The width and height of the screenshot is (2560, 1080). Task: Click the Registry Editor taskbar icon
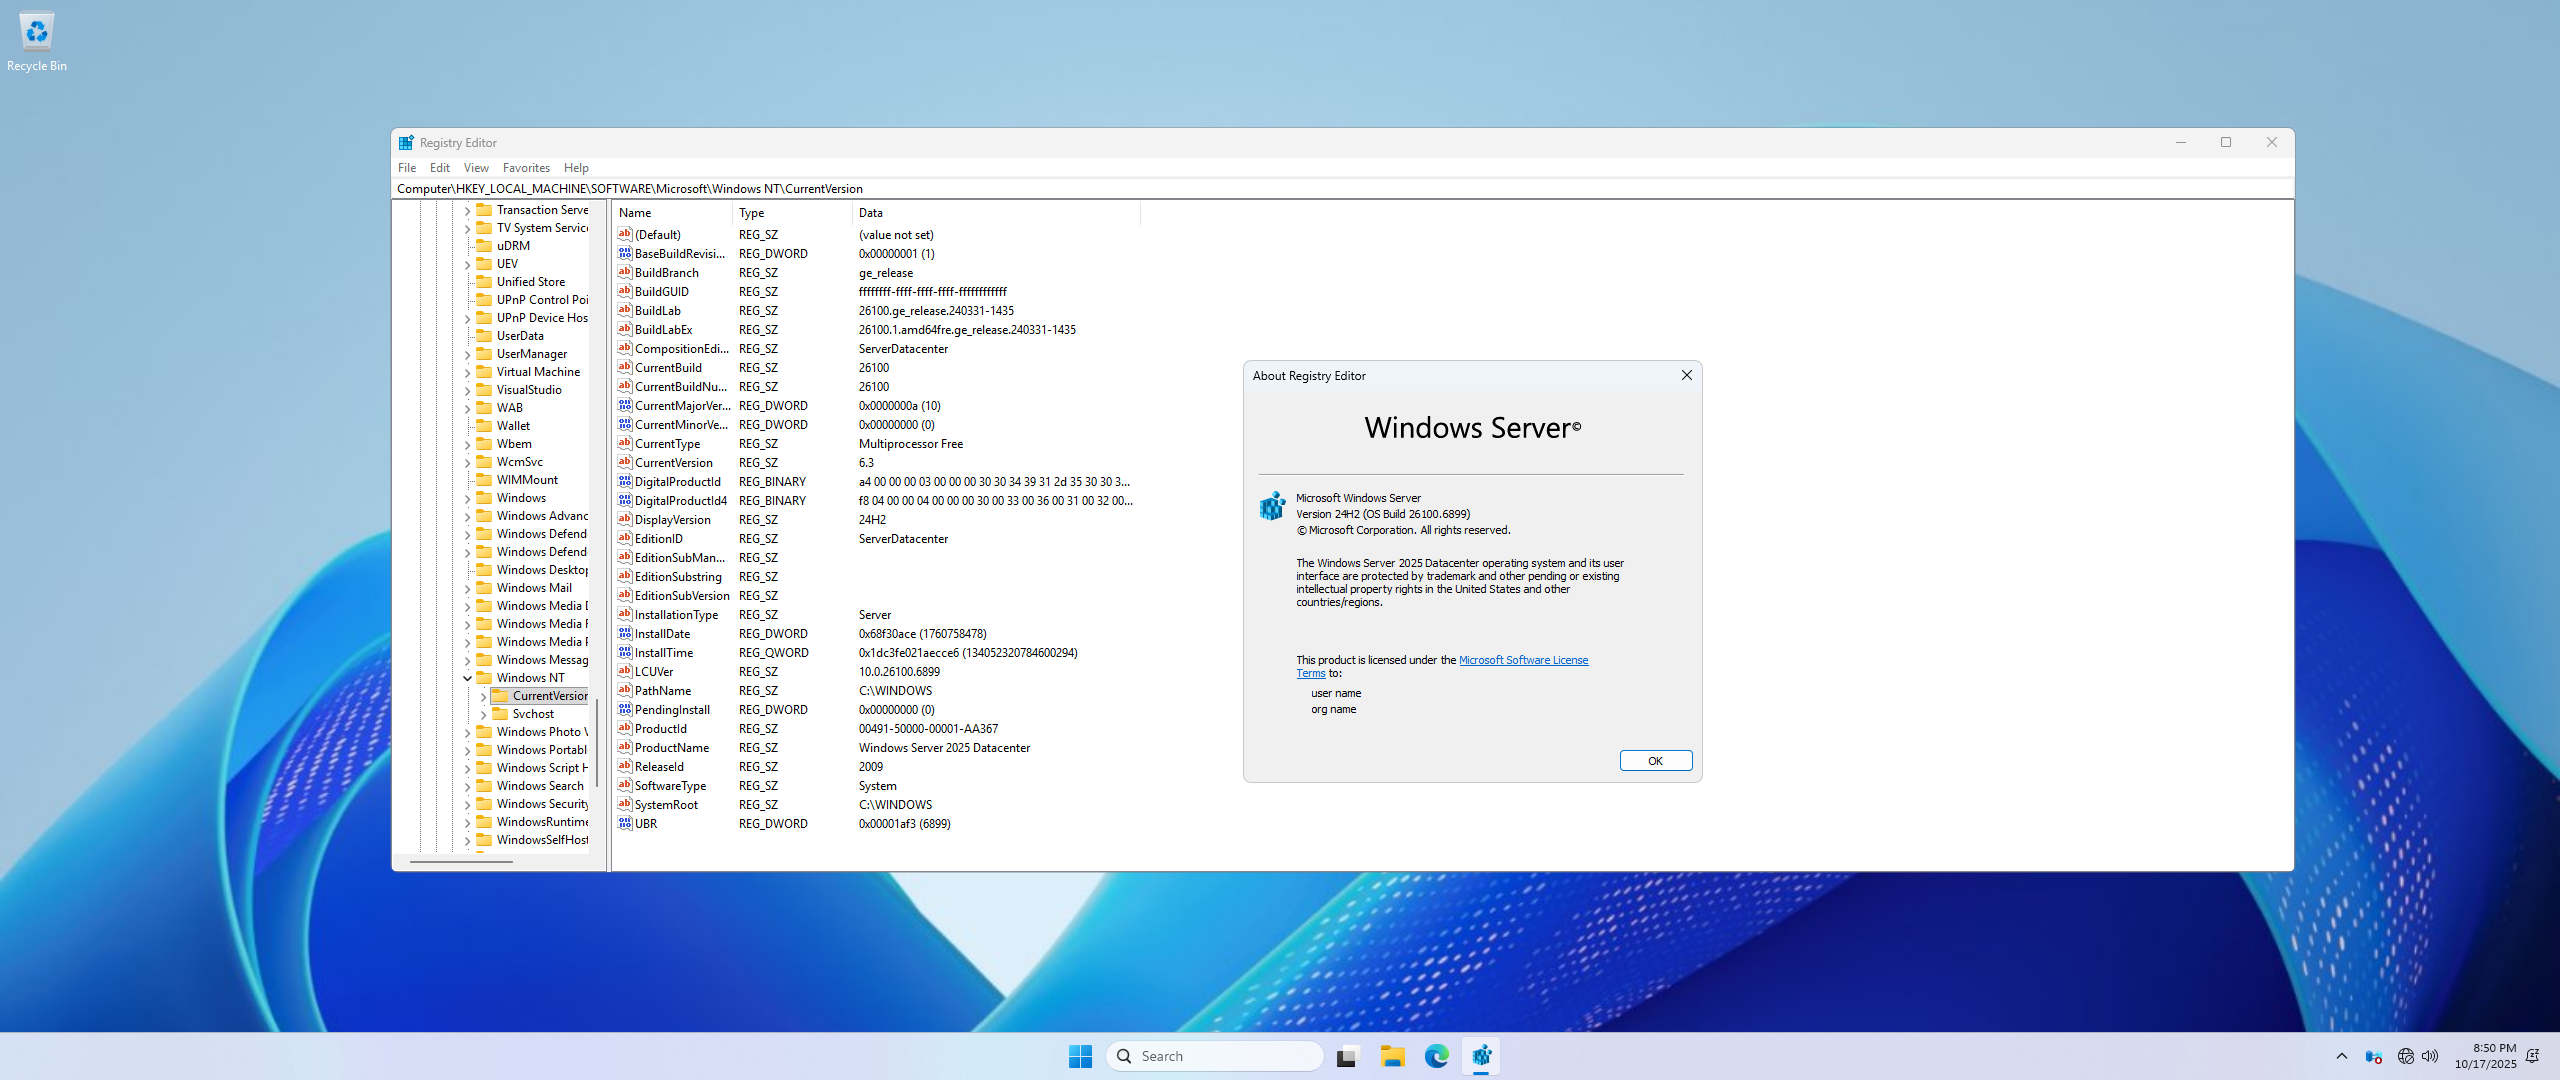tap(1481, 1056)
